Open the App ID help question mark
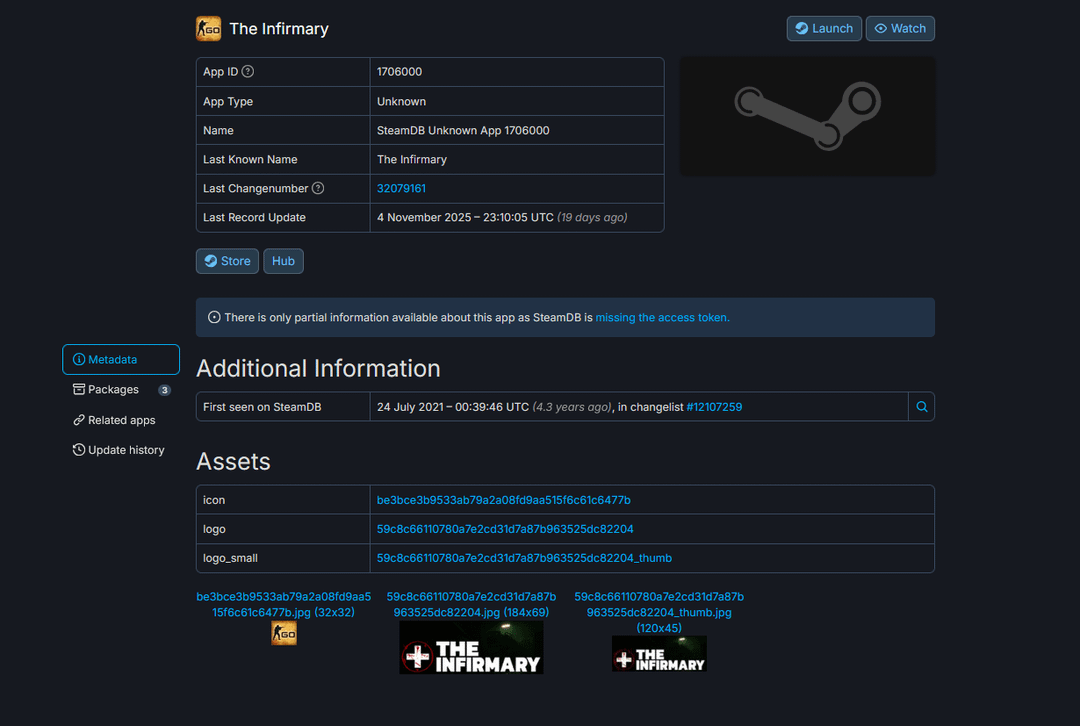This screenshot has height=726, width=1080. (x=248, y=72)
